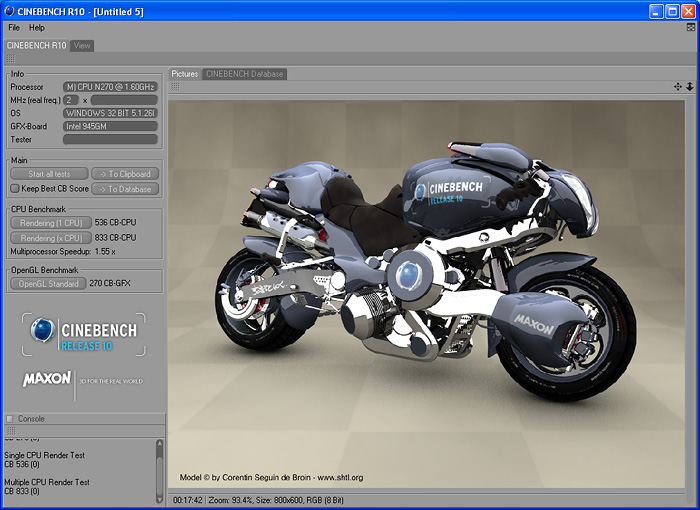Open the File menu
Viewport: 700px width, 510px height.
tap(14, 28)
